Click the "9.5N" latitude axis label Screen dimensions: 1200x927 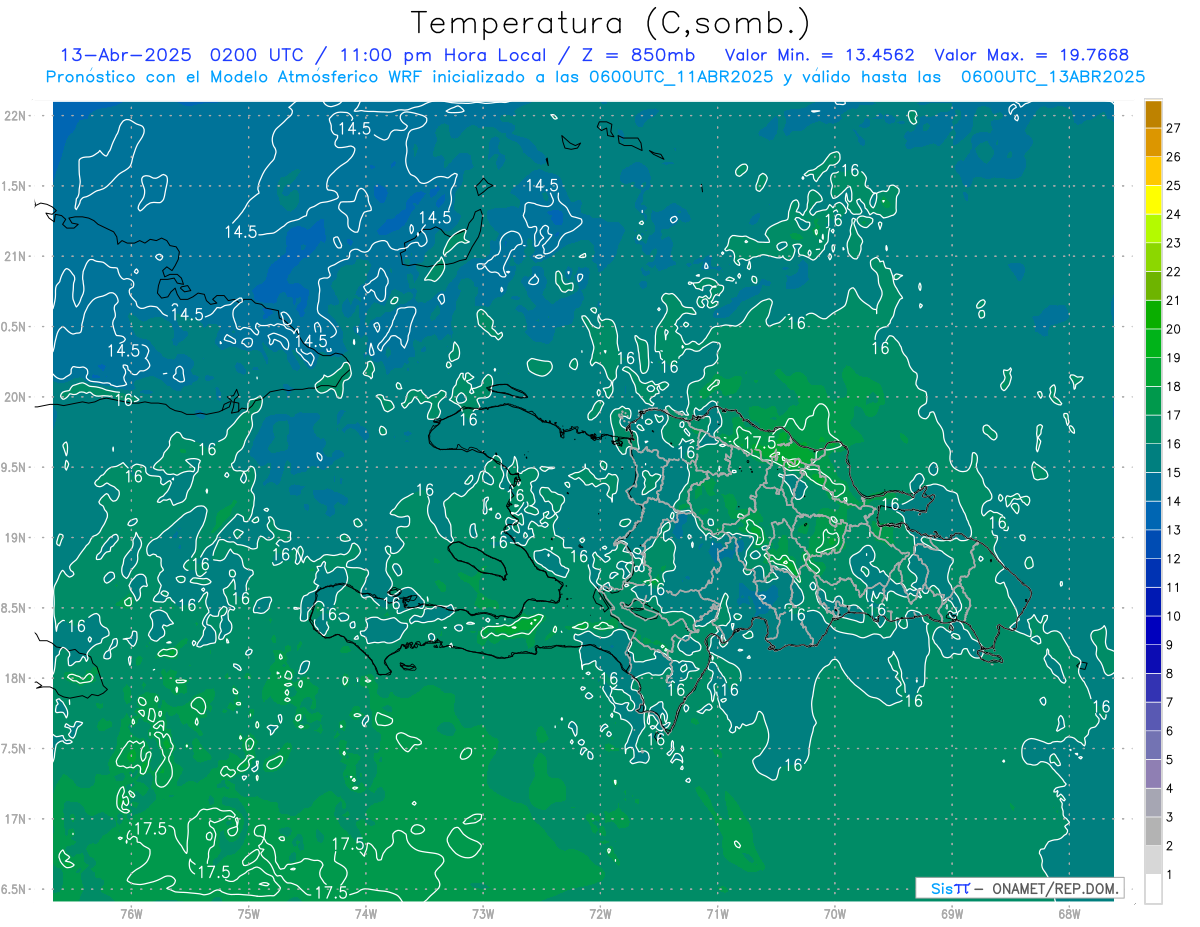tap(15, 467)
